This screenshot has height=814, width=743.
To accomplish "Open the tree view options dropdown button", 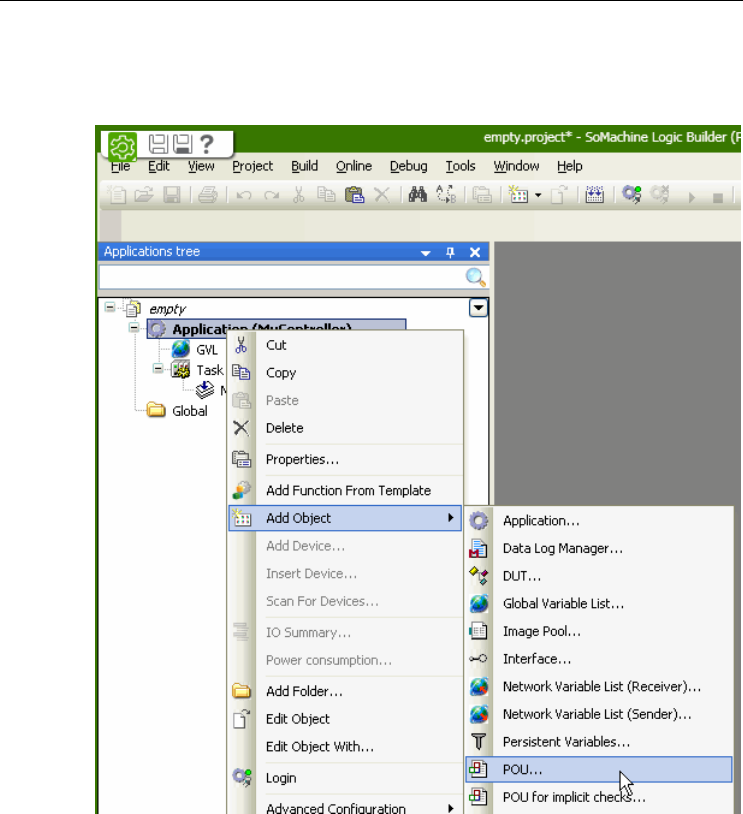I will coord(478,308).
